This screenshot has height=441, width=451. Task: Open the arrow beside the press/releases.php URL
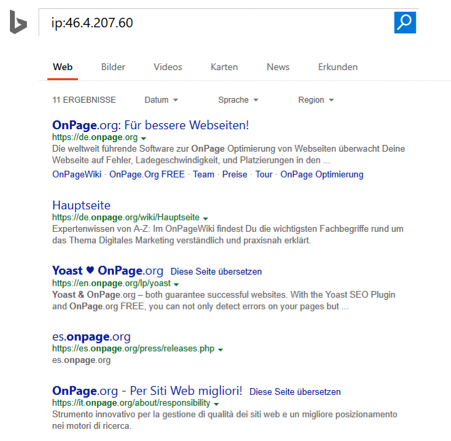tap(220, 349)
